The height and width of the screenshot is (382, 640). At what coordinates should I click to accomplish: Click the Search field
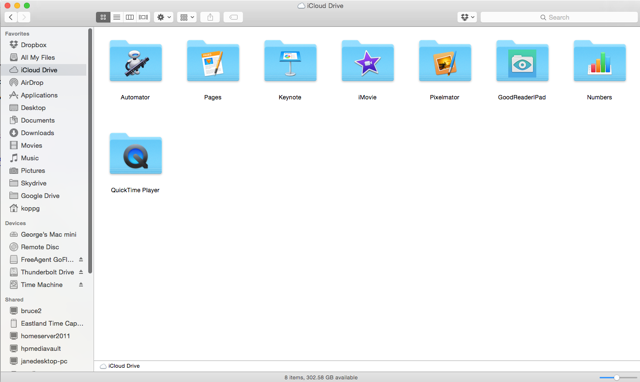coord(559,17)
